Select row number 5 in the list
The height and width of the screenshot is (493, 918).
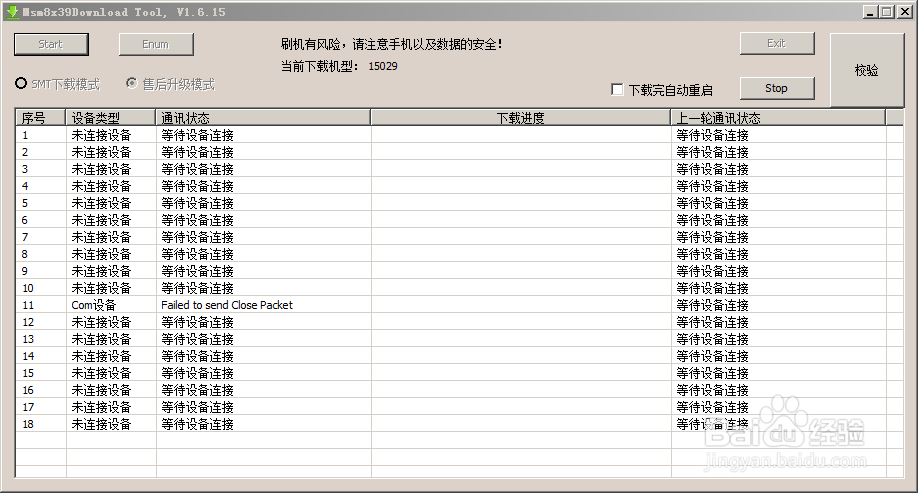click(x=25, y=203)
